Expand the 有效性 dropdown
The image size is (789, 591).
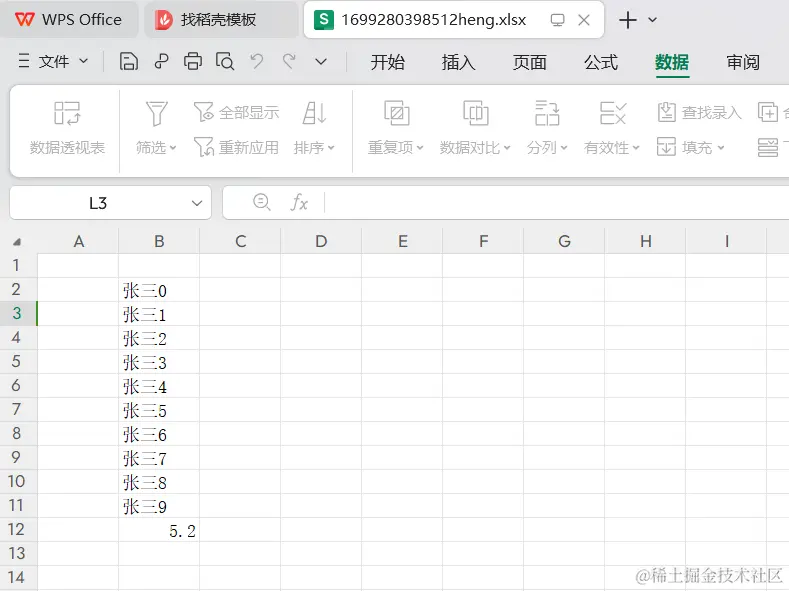point(636,148)
